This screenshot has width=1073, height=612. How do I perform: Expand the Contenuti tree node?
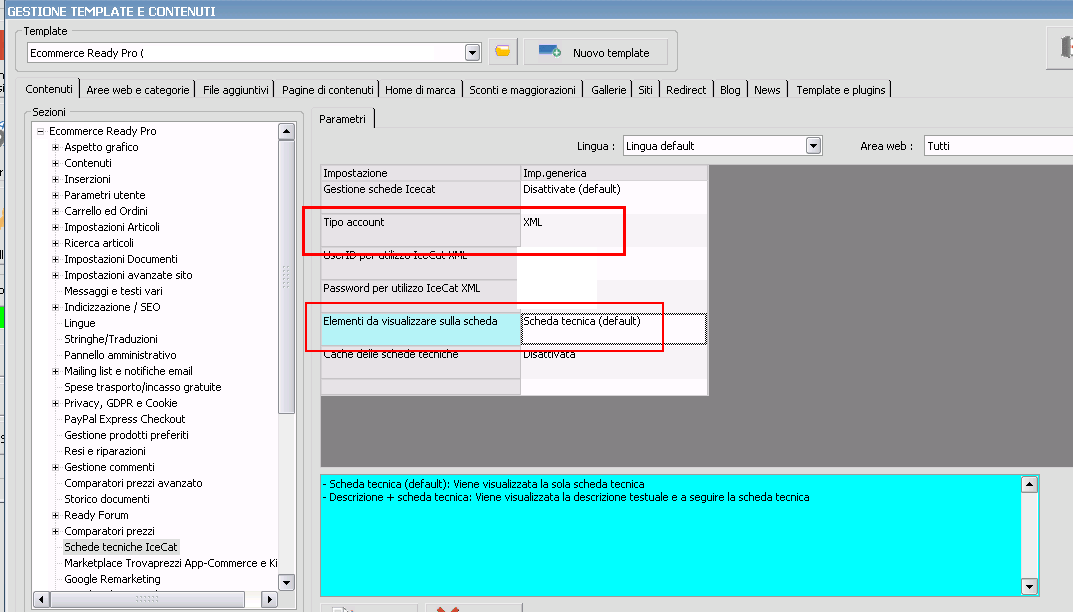[55, 163]
